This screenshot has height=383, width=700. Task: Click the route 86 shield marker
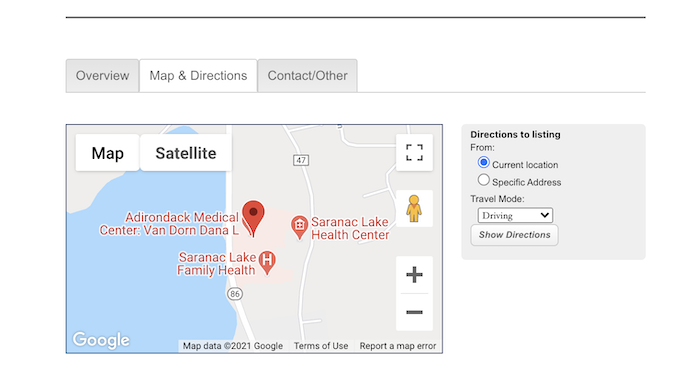tap(235, 294)
